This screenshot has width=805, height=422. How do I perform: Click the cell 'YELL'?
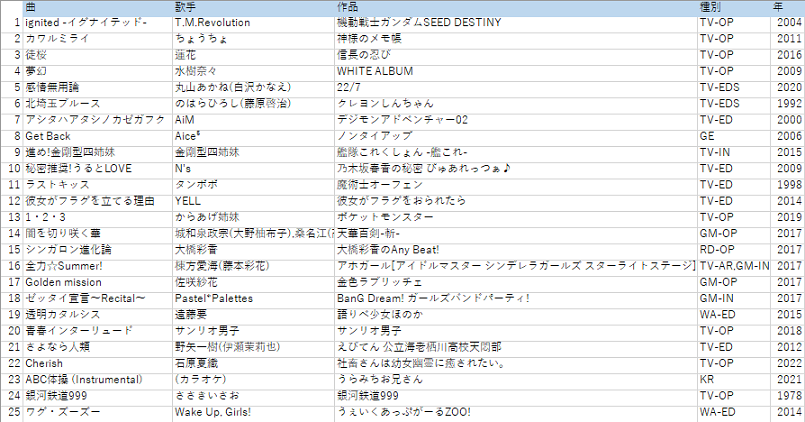[254, 201]
